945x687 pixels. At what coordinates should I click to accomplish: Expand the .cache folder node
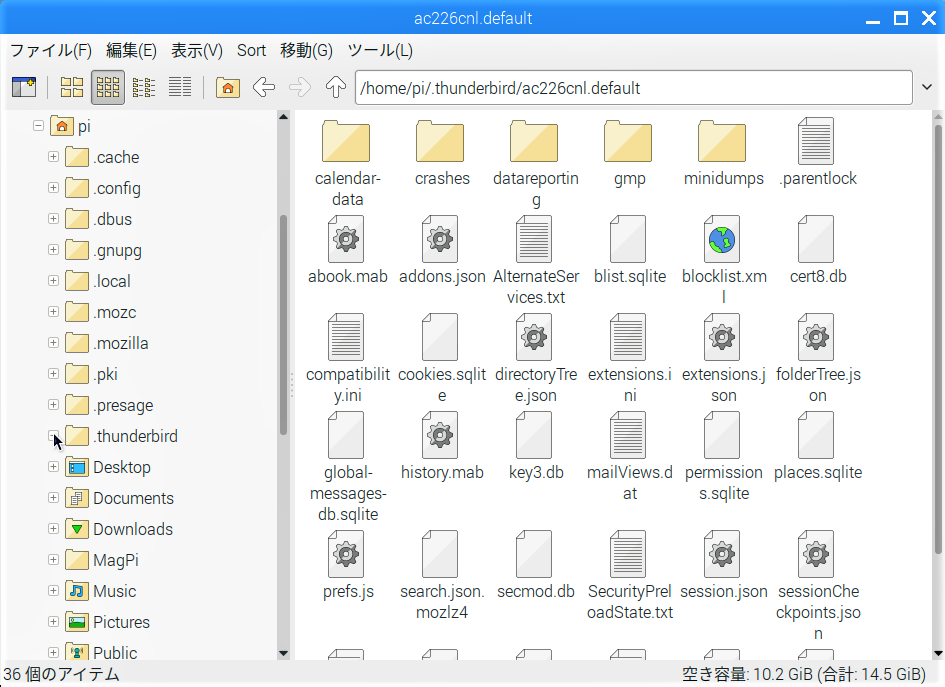pos(53,157)
